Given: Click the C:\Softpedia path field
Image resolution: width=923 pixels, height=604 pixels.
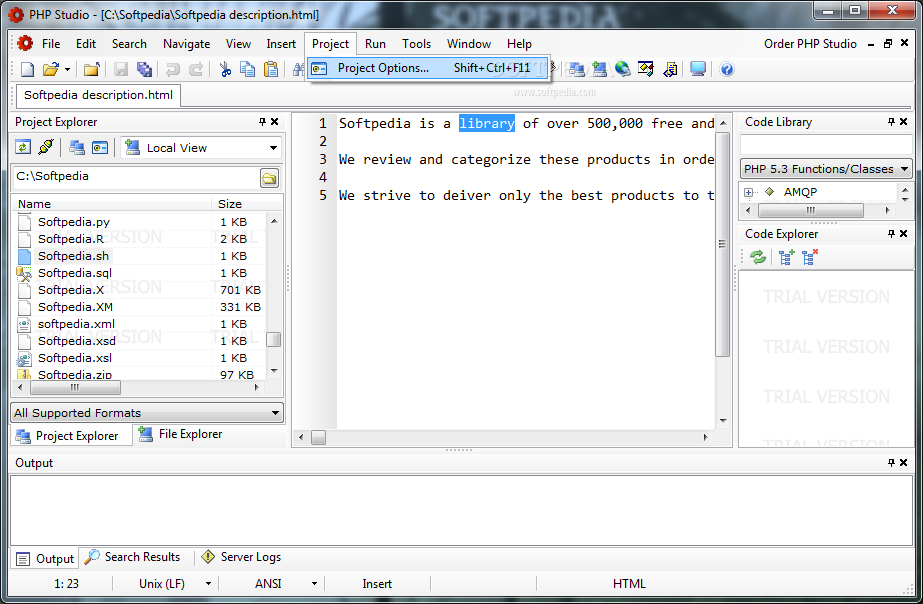Looking at the screenshot, I should tap(135, 177).
